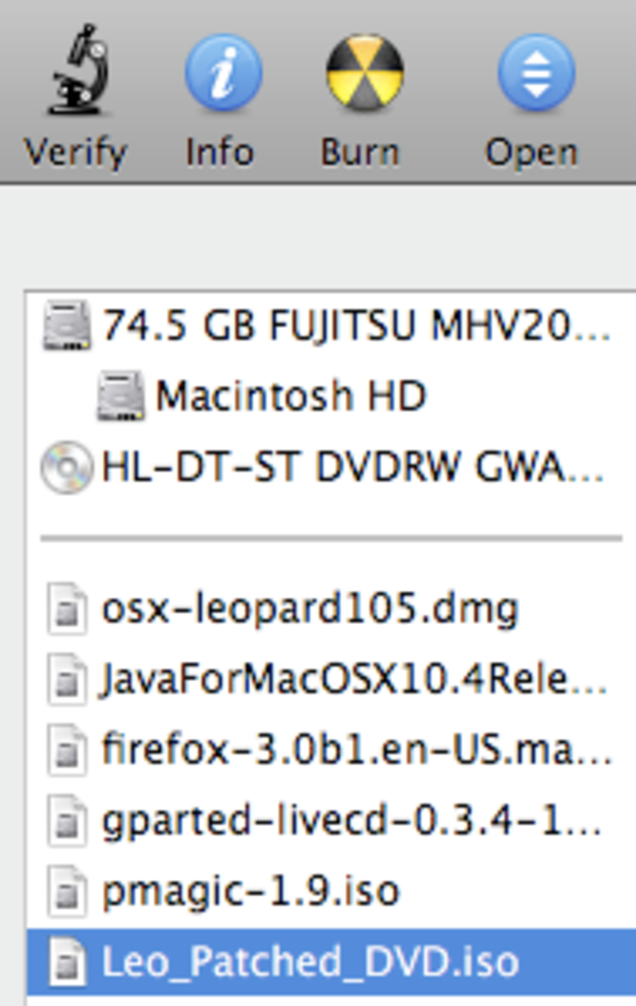Select the 74.5 GB FUJITSU disk
The width and height of the screenshot is (636, 1006).
(x=355, y=327)
